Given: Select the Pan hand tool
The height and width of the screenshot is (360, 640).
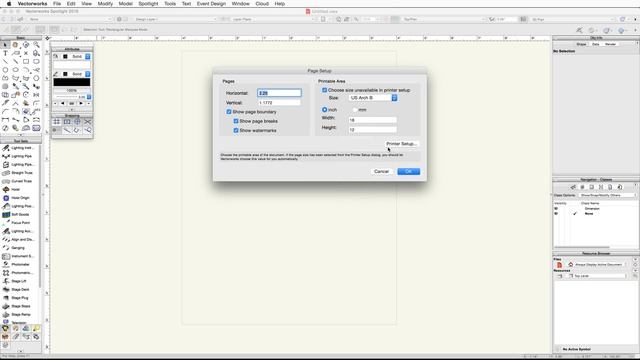Looking at the screenshot, I should 16,44.
